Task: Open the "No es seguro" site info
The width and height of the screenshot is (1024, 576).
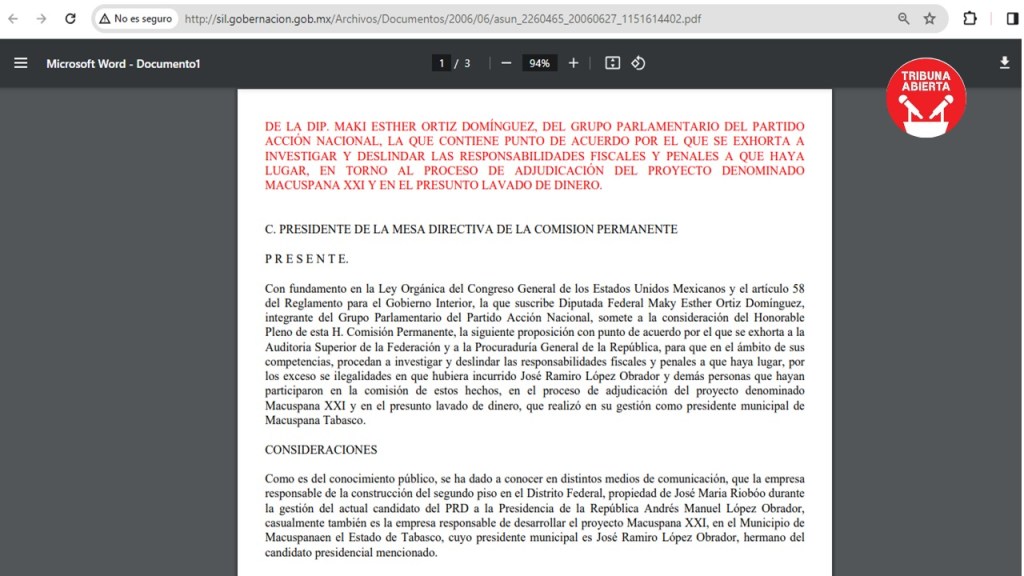Action: pos(136,18)
